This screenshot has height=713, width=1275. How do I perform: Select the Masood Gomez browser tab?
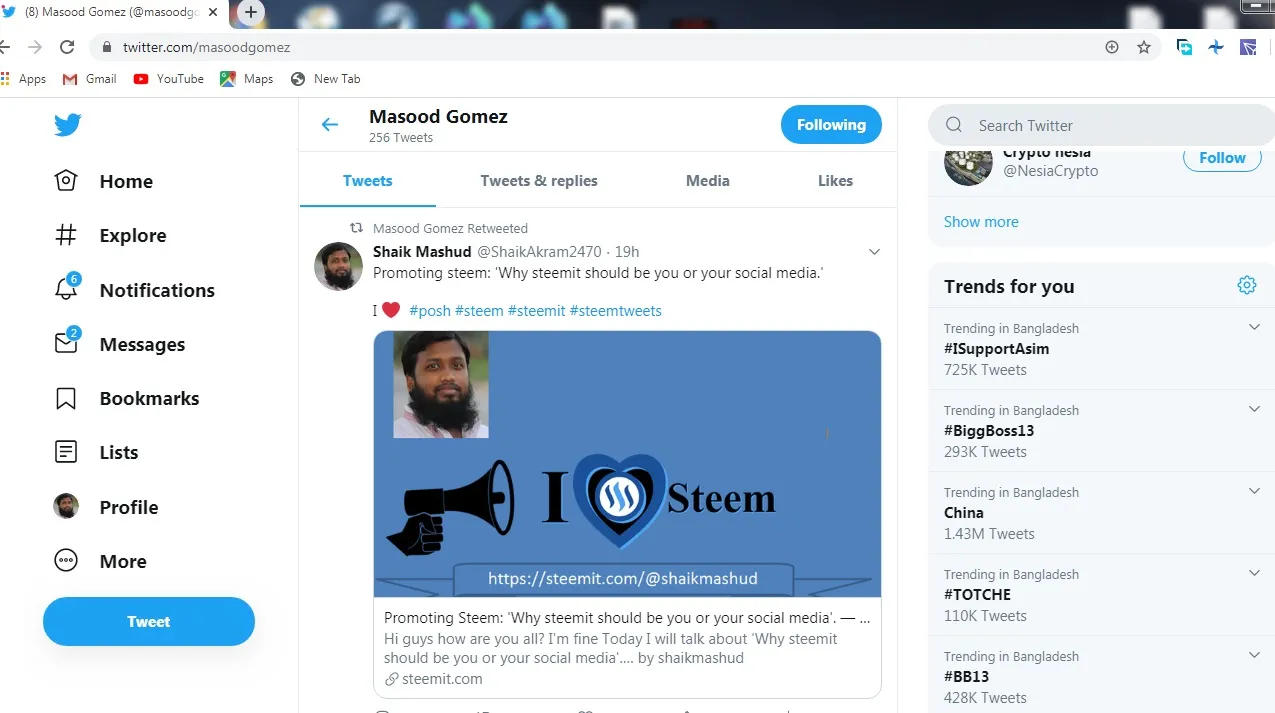pyautogui.click(x=110, y=13)
